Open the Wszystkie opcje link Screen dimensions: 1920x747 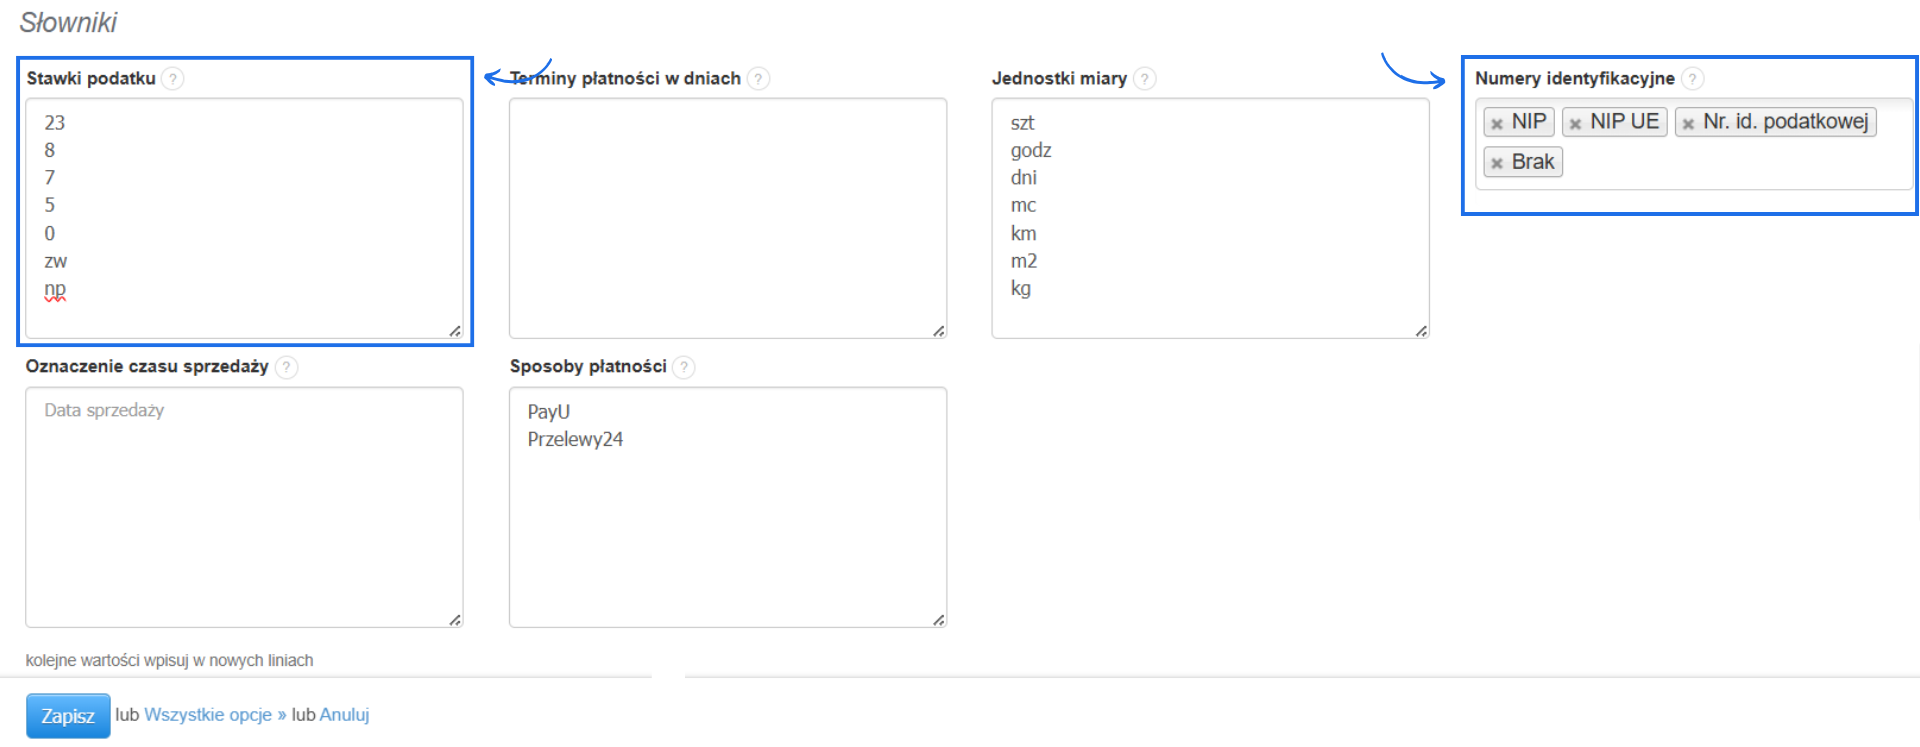(x=215, y=715)
